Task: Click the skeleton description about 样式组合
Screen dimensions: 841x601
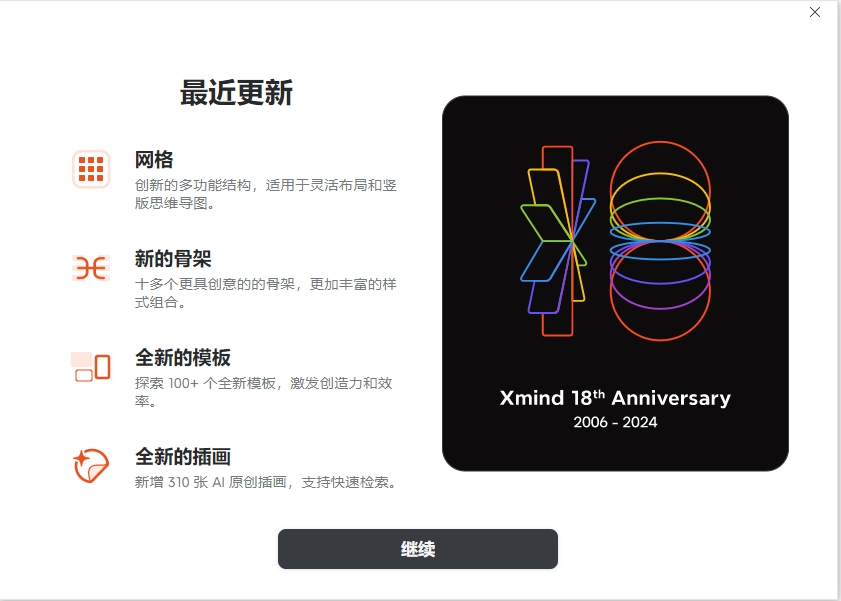Action: [265, 293]
